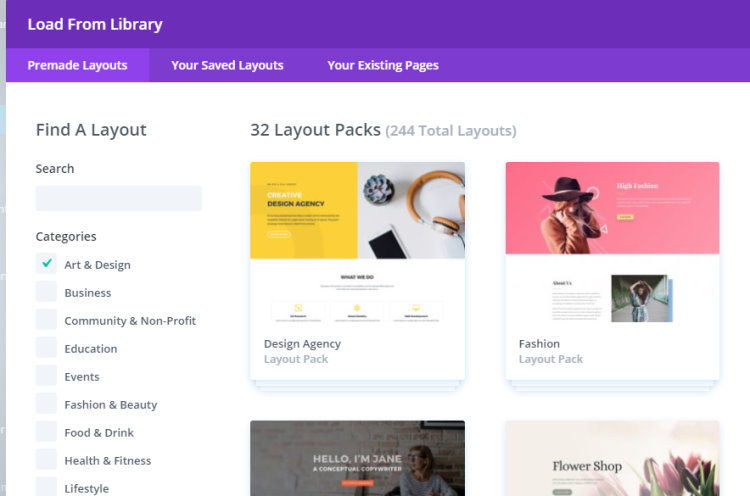This screenshot has height=496, width=750.
Task: Tick the Education category checkbox
Action: 46,347
